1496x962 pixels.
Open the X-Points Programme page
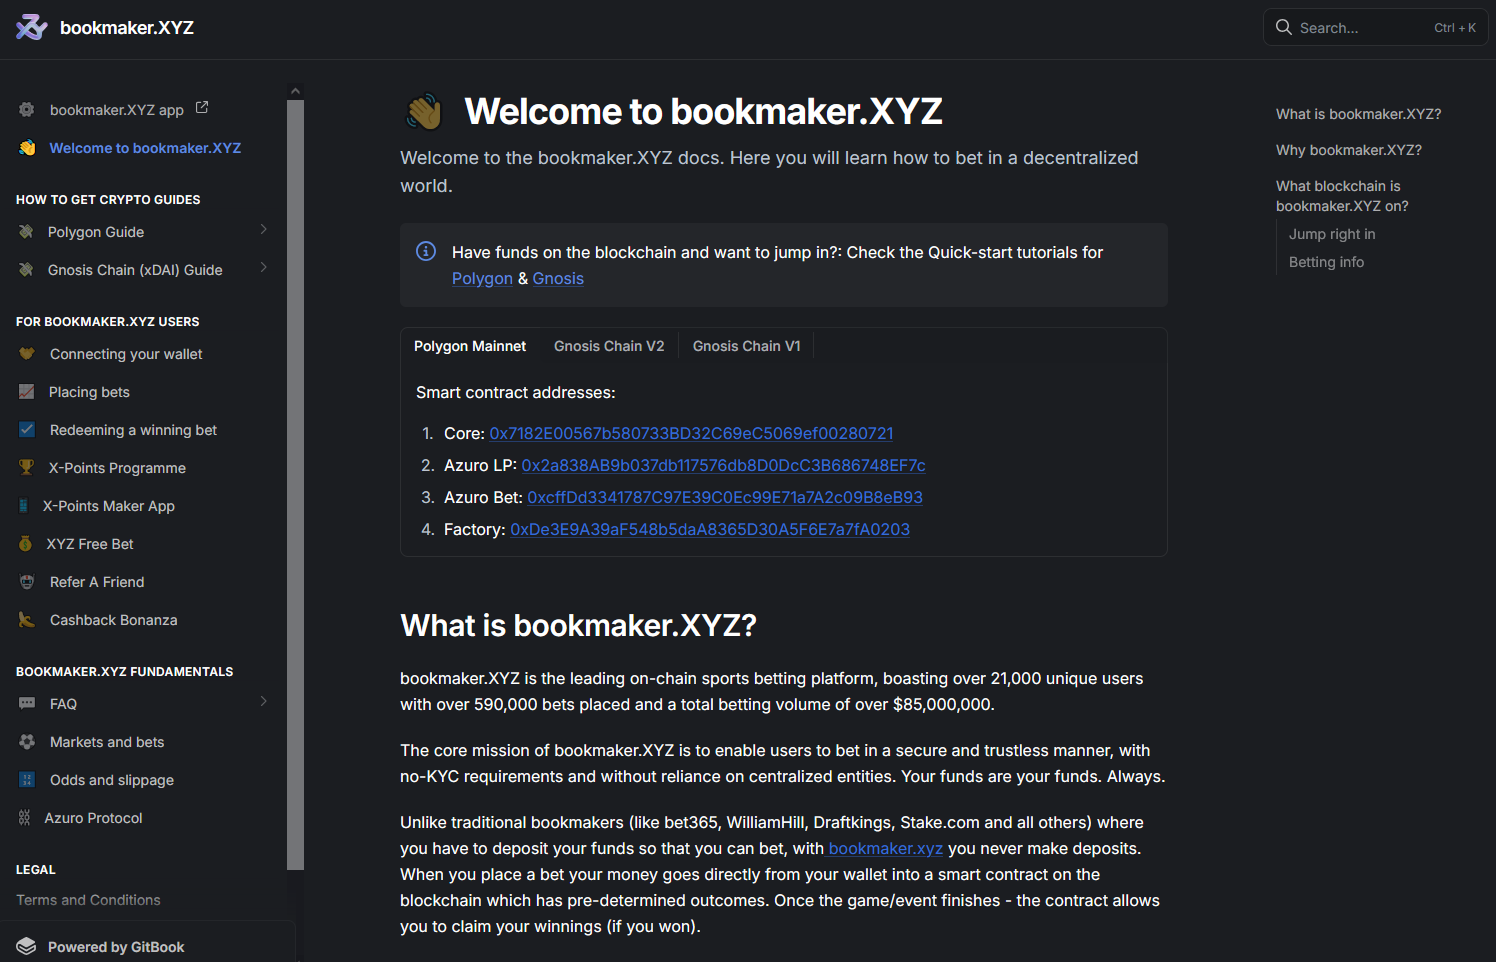[117, 468]
